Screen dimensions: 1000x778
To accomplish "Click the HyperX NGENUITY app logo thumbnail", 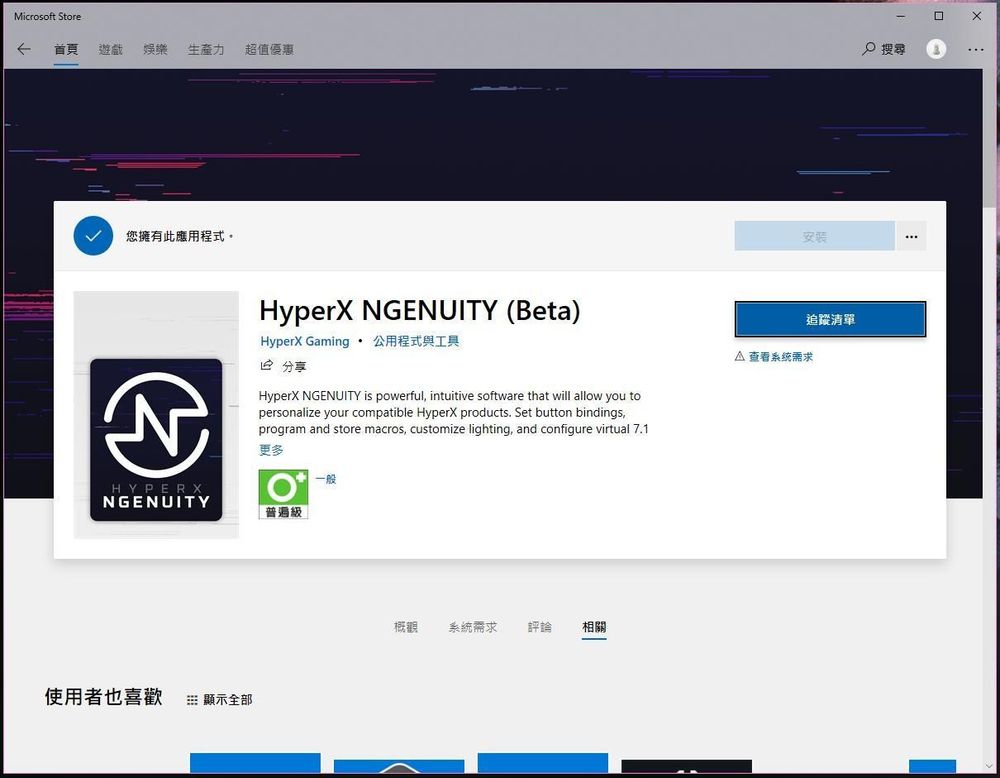I will tap(155, 440).
